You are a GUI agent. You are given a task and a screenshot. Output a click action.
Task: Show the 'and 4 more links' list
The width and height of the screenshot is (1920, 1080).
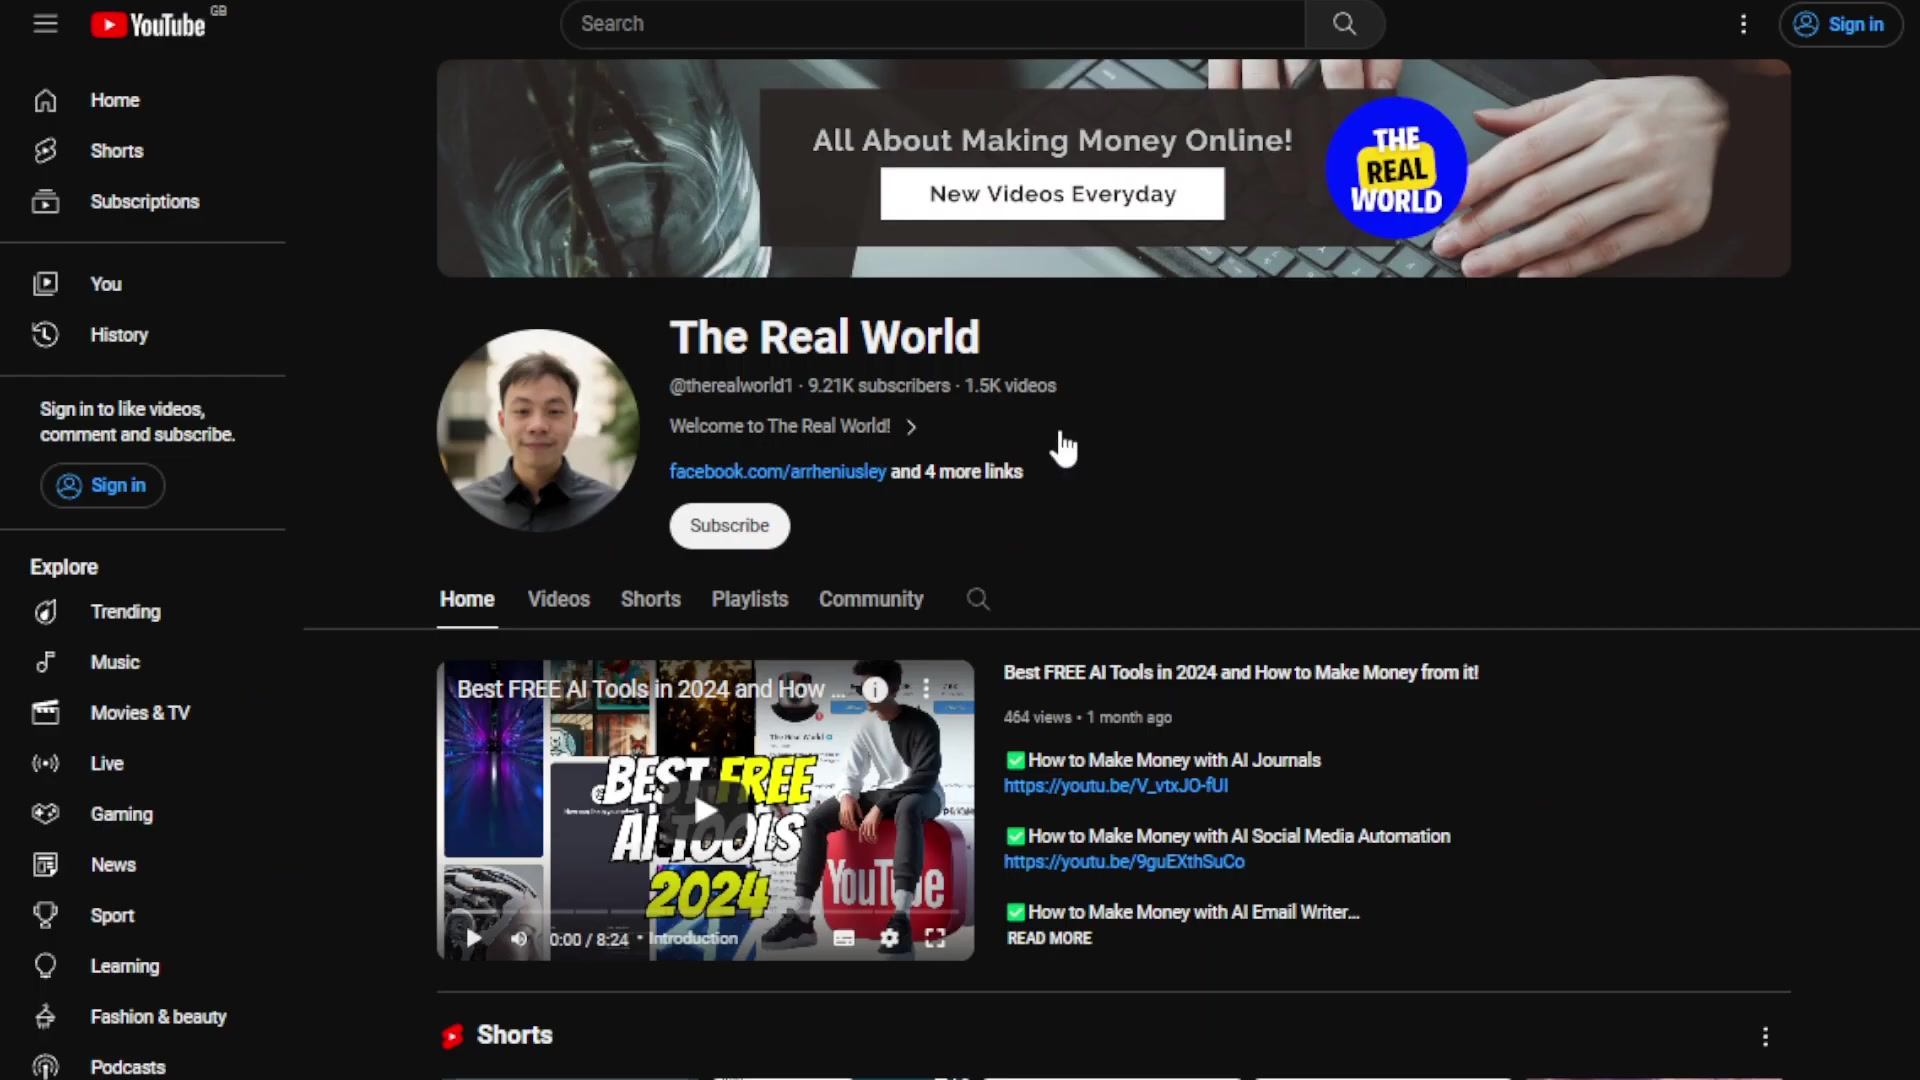coord(956,471)
